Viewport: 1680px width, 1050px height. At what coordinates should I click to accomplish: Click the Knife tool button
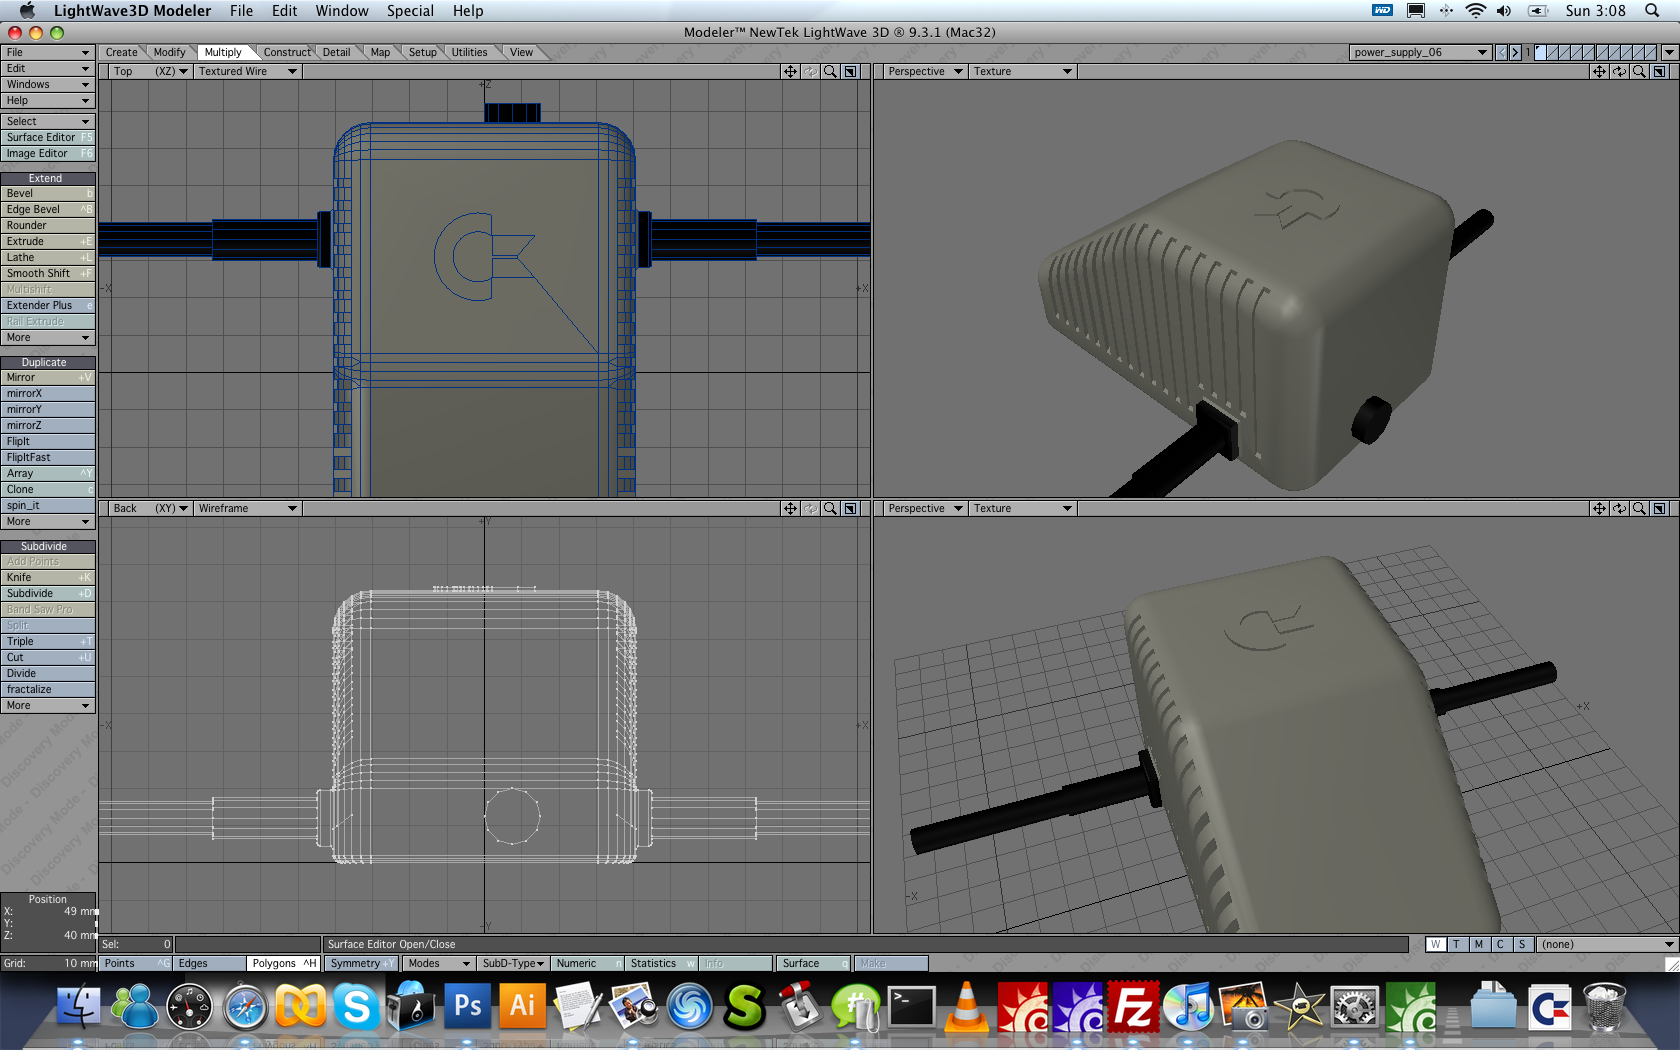click(x=48, y=578)
